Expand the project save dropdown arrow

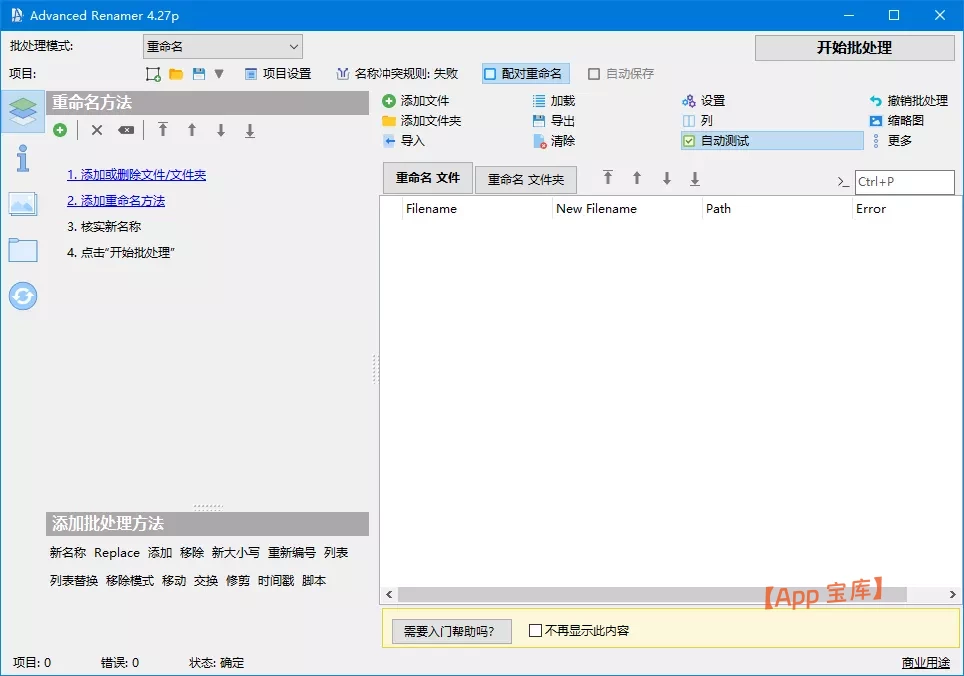click(x=219, y=74)
